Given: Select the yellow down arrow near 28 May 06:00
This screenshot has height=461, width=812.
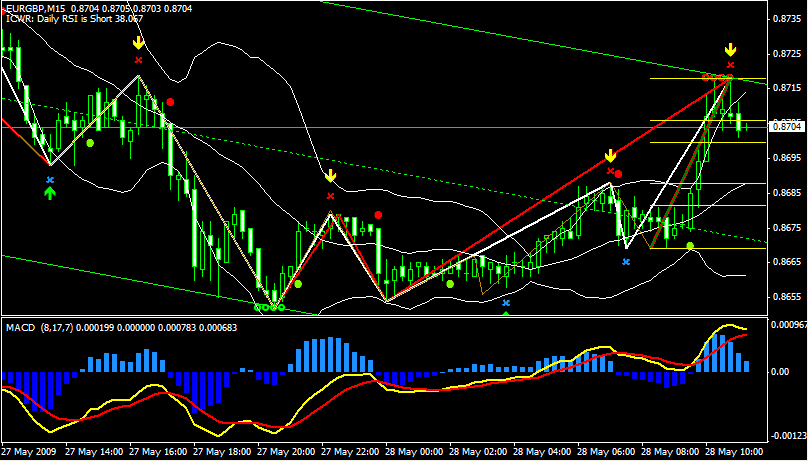Looking at the screenshot, I should tap(609, 157).
